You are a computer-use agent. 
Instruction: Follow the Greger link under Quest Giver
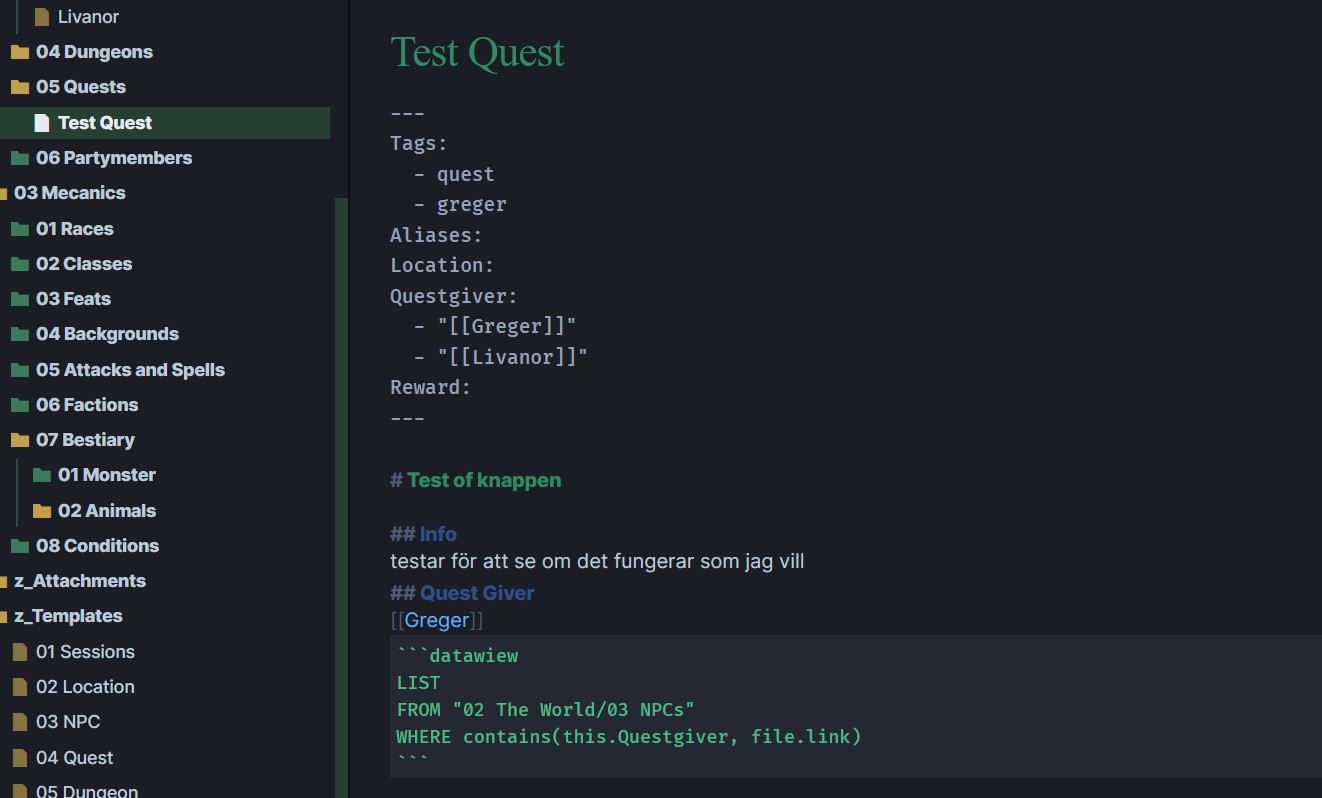tap(437, 620)
